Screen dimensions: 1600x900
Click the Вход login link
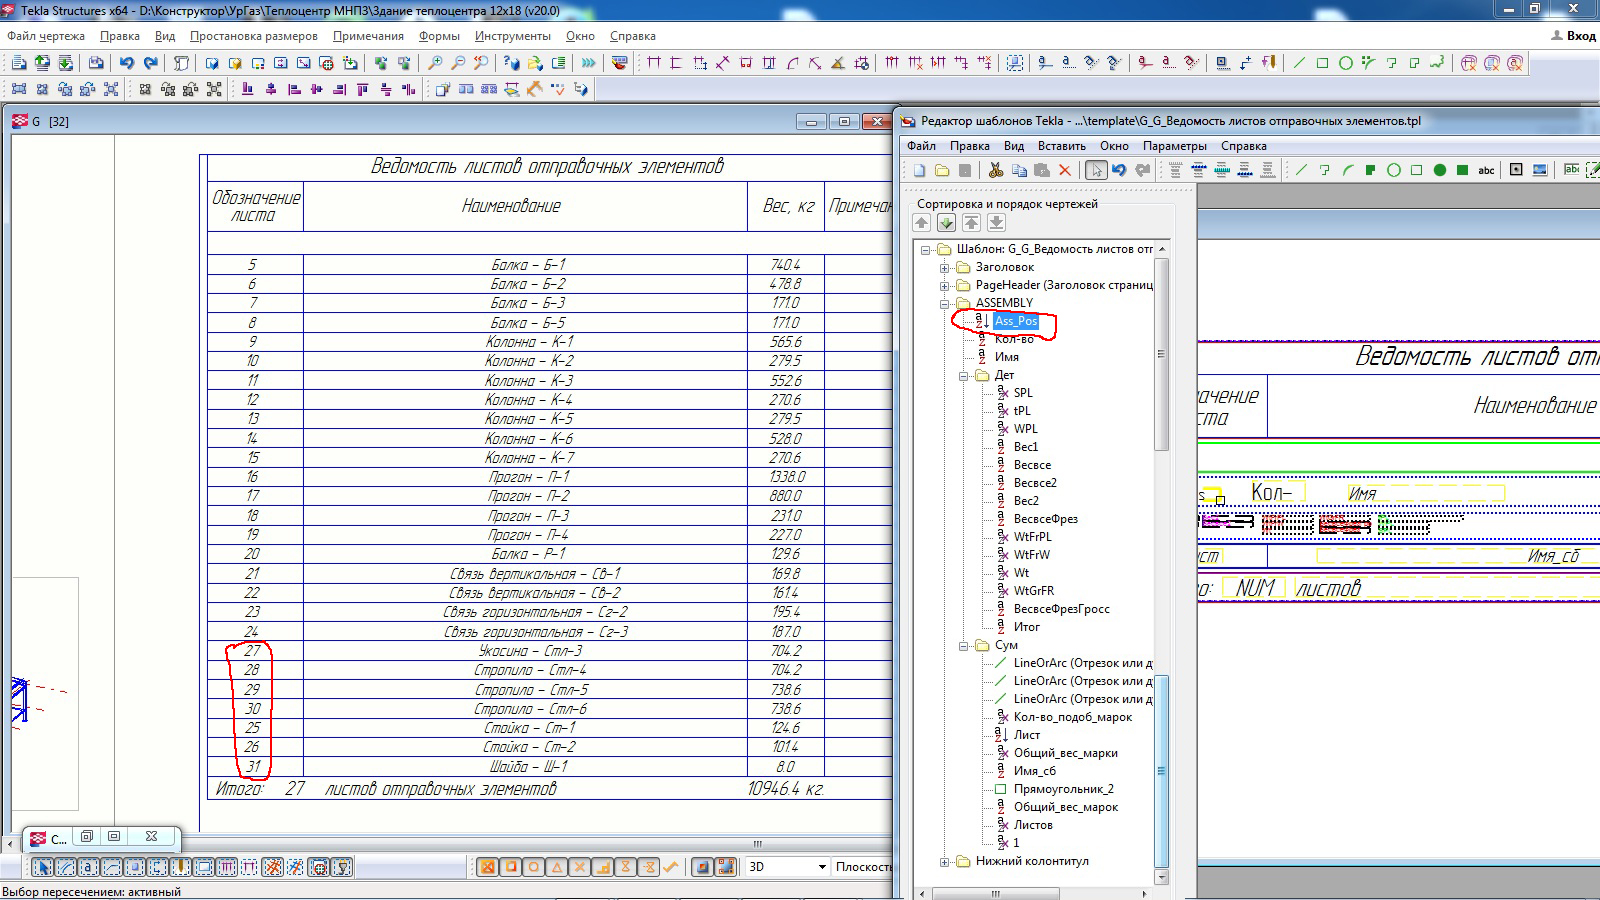click(1580, 36)
